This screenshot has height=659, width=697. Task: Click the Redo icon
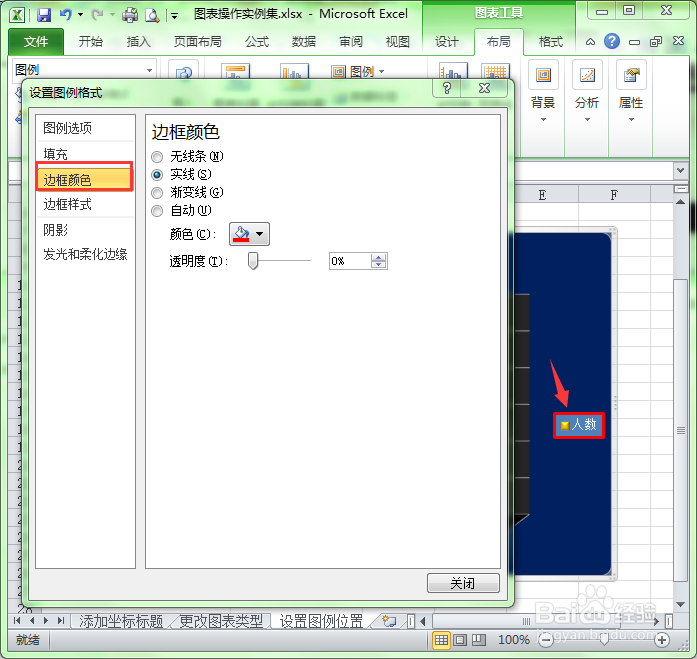click(96, 15)
